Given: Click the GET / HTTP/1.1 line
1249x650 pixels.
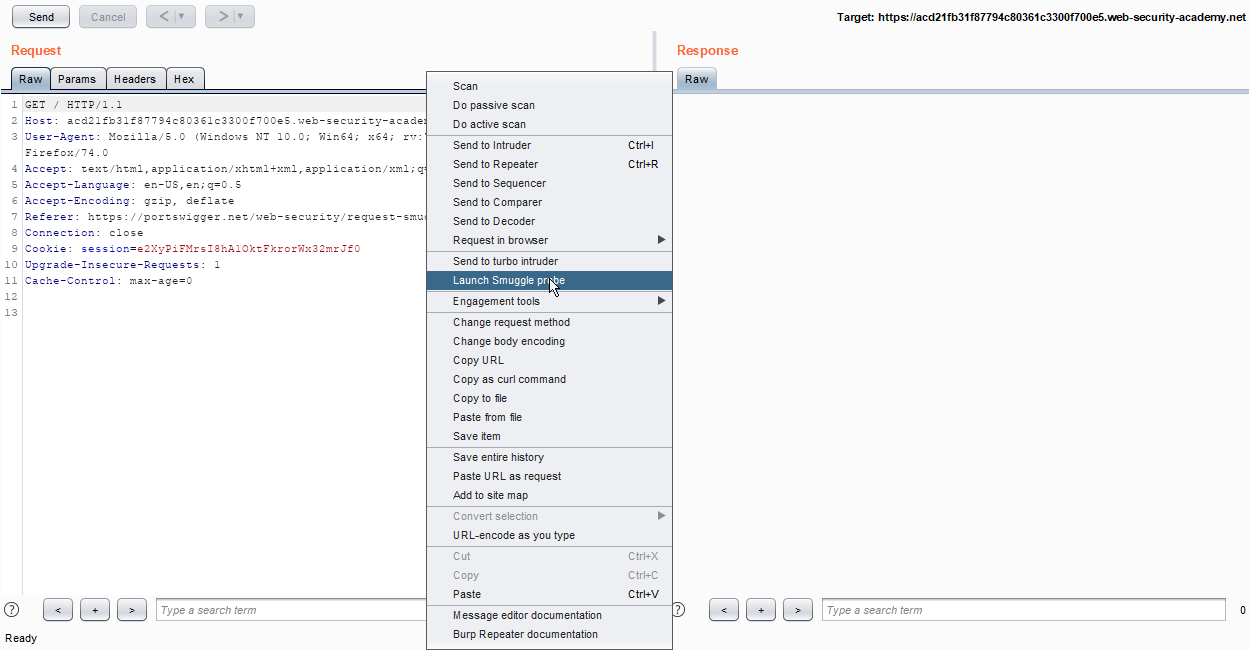Looking at the screenshot, I should pyautogui.click(x=74, y=105).
